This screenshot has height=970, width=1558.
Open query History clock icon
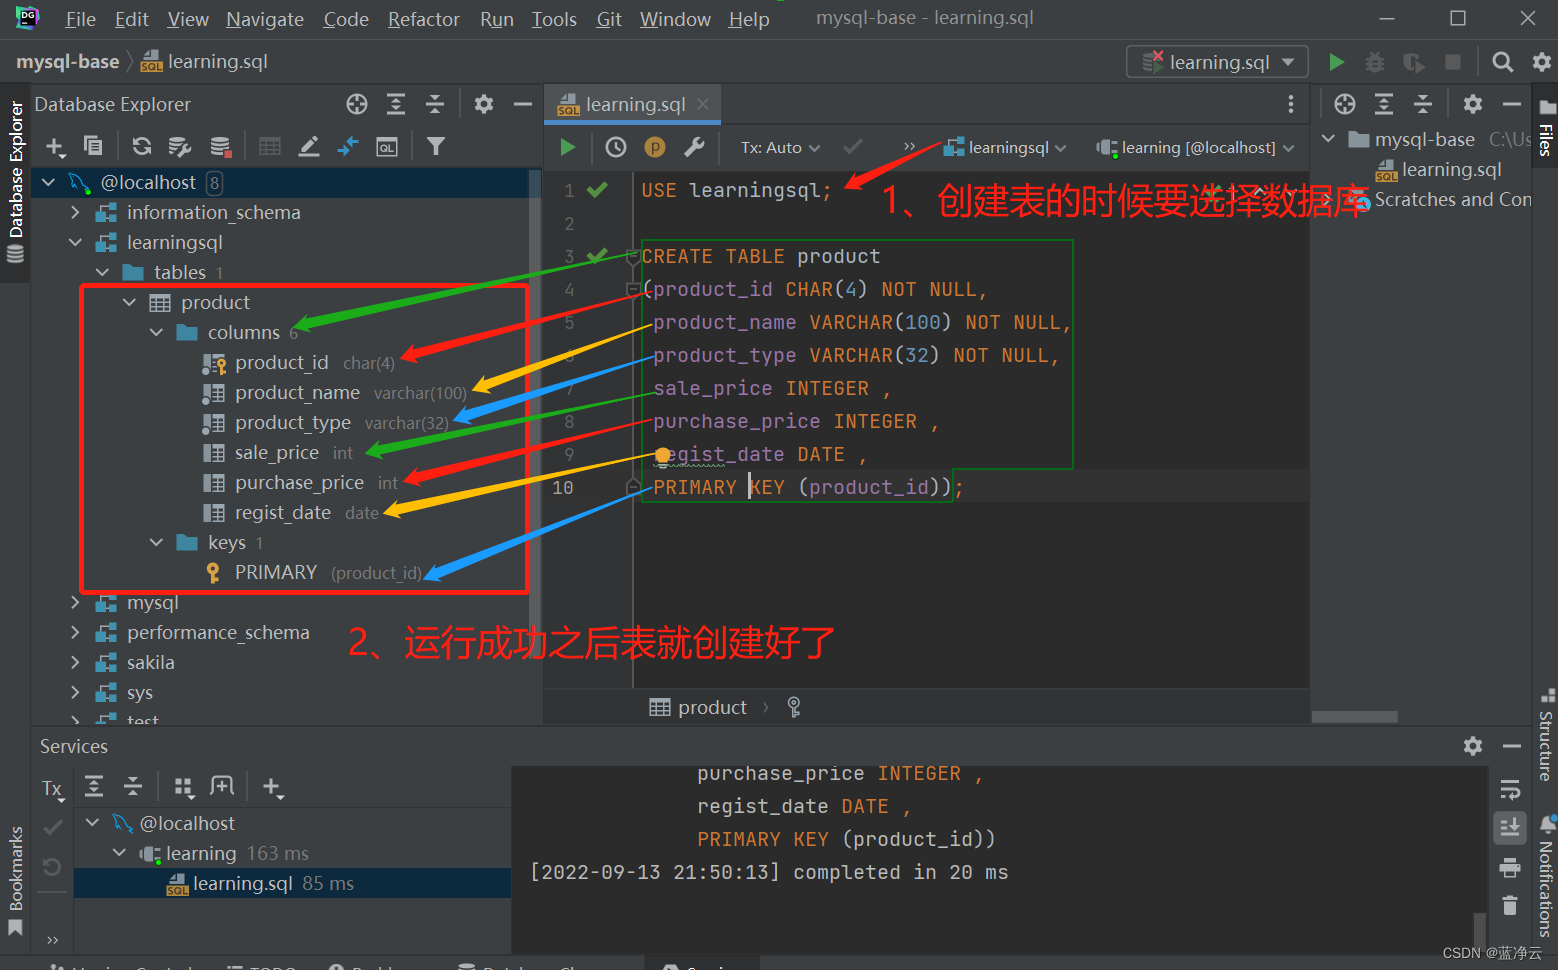pyautogui.click(x=616, y=147)
